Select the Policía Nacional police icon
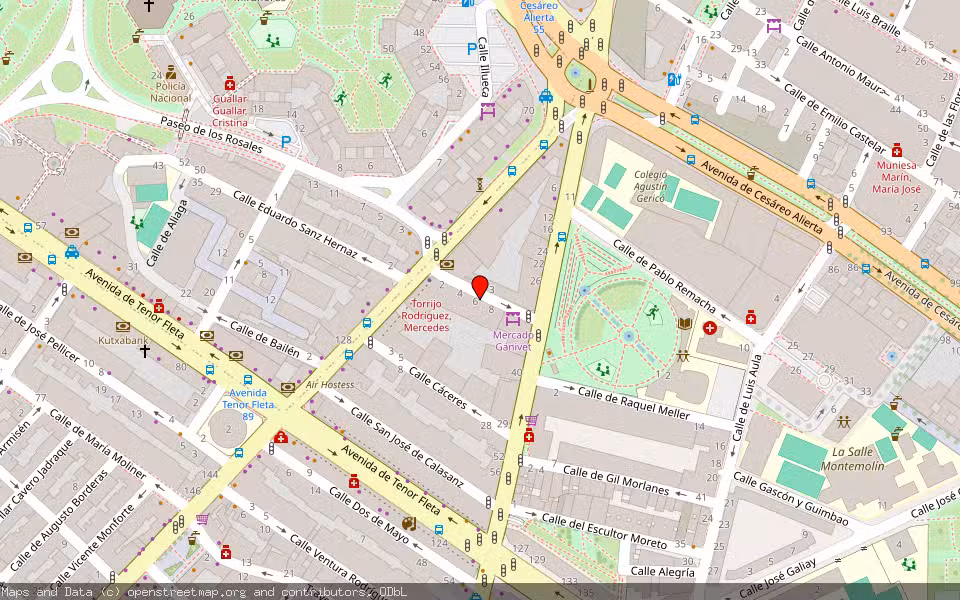This screenshot has width=960, height=600. pos(170,71)
